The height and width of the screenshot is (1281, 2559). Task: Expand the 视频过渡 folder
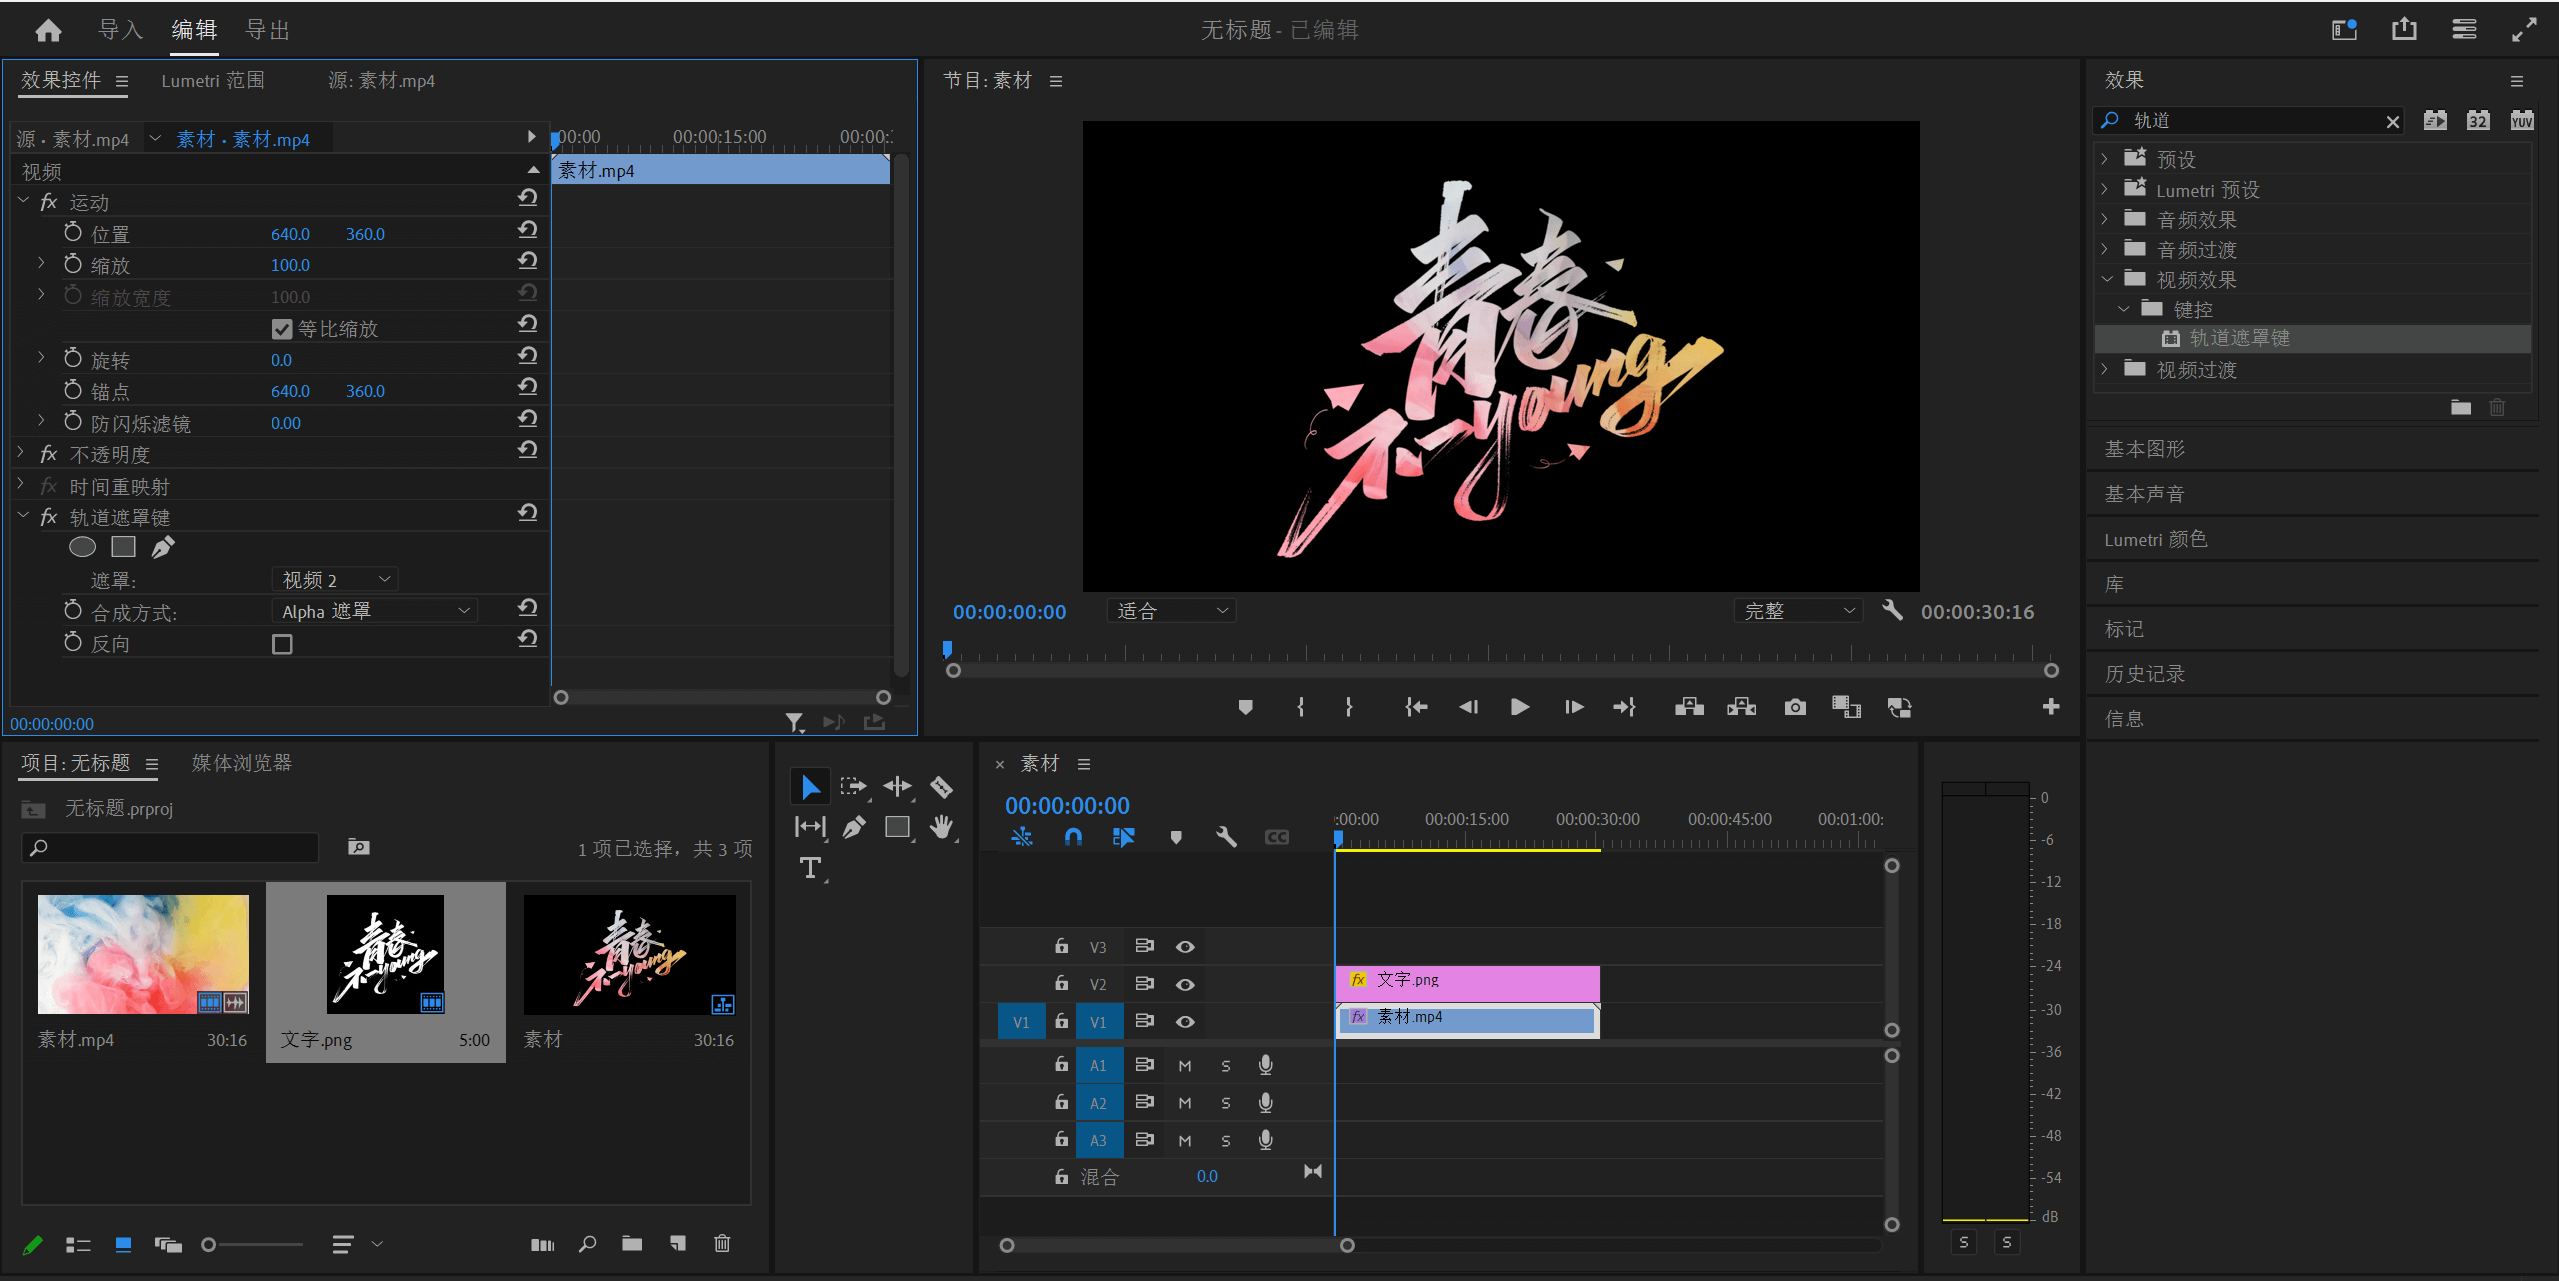click(2106, 370)
